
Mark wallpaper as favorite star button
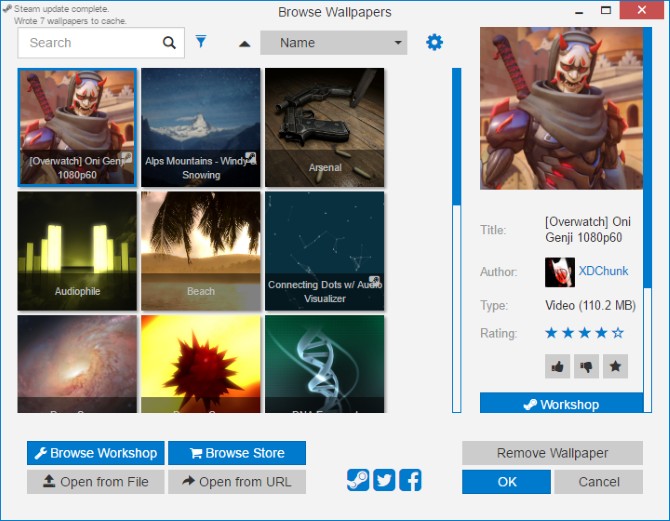[616, 366]
